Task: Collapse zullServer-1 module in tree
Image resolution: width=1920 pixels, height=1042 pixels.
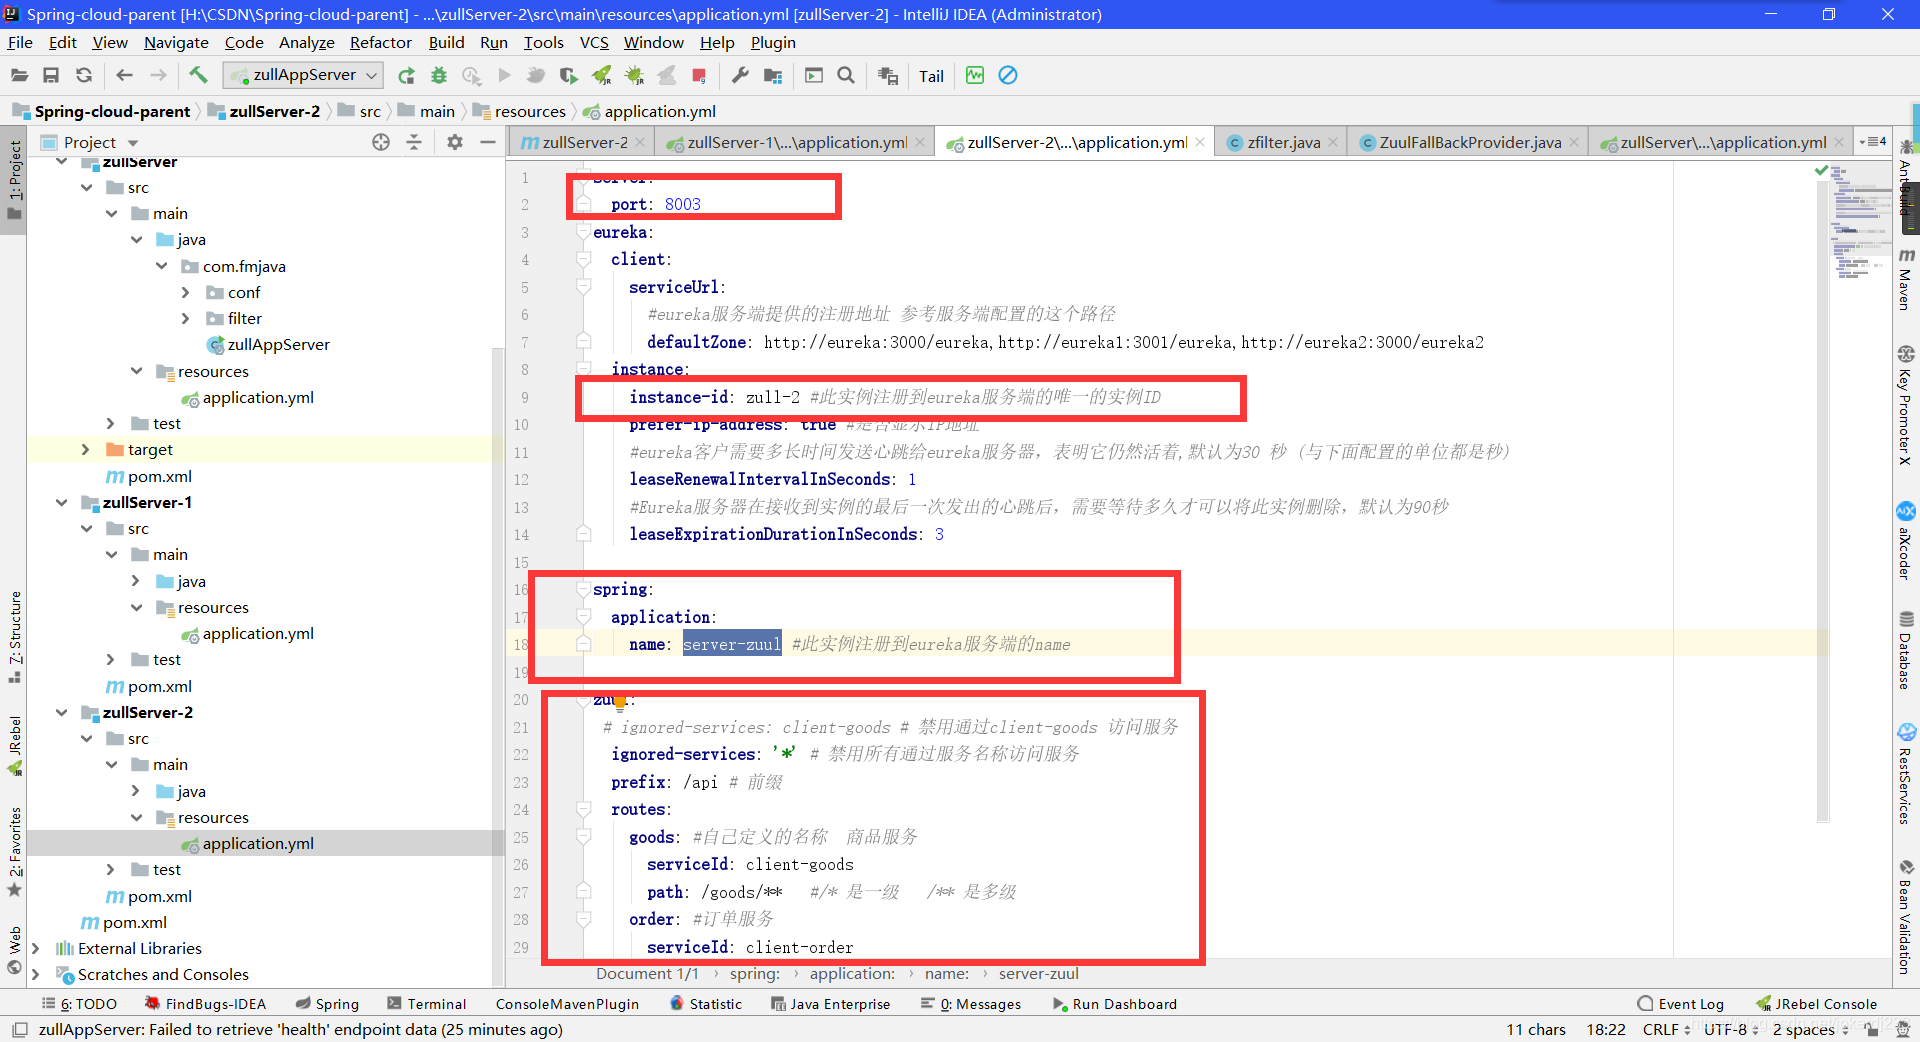Action: [62, 502]
